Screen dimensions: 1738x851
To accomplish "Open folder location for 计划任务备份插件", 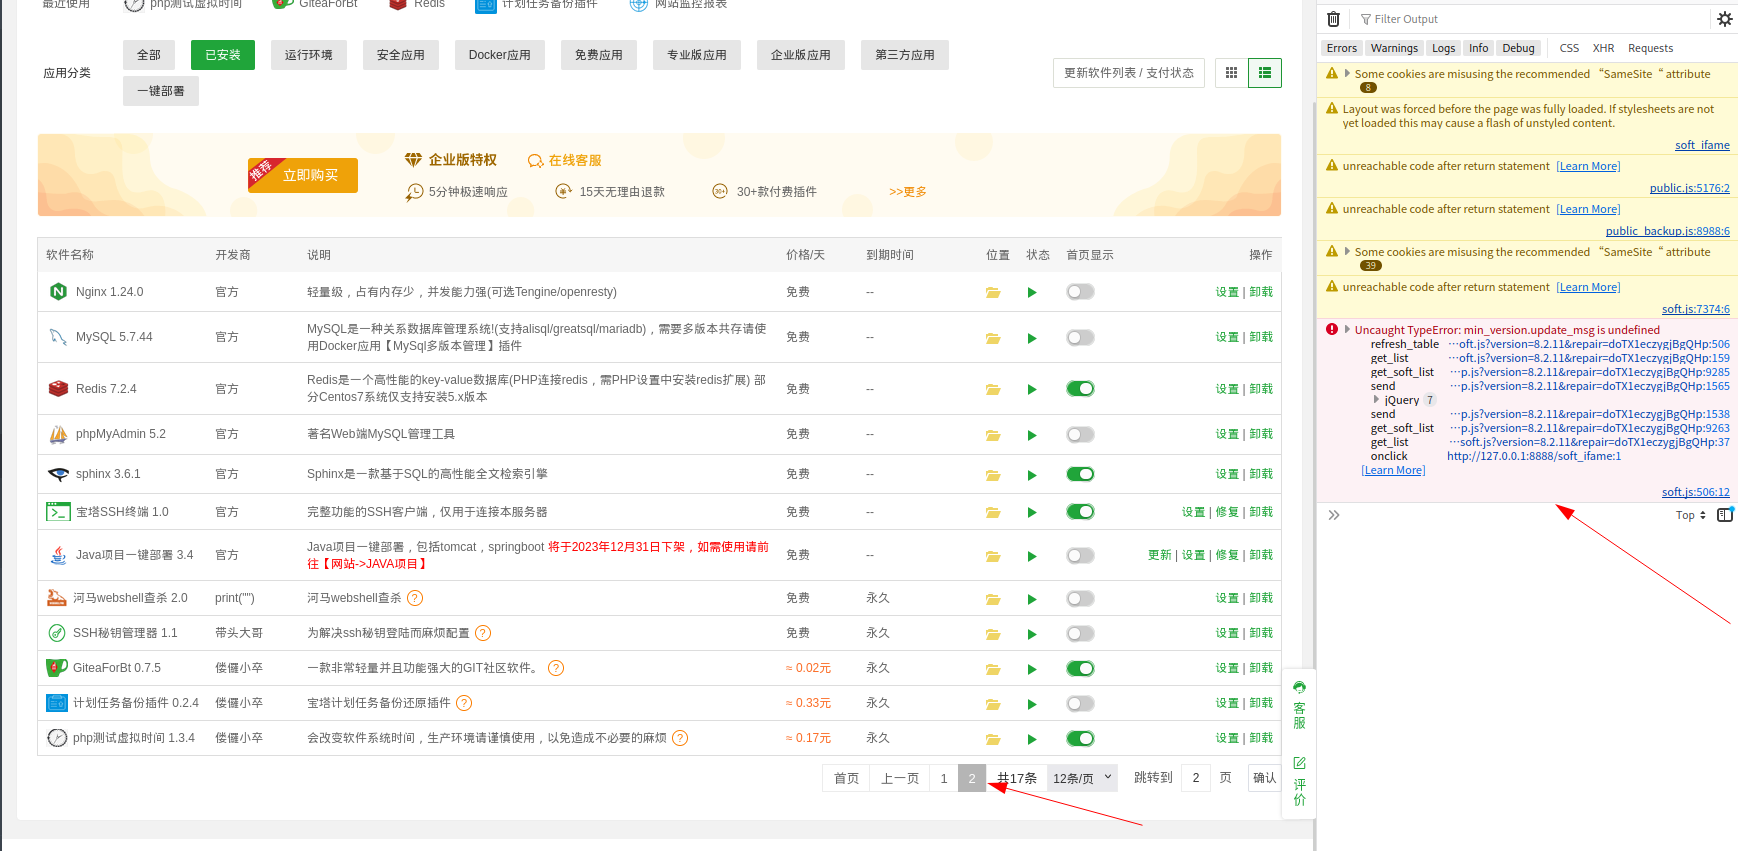I will 992,704.
